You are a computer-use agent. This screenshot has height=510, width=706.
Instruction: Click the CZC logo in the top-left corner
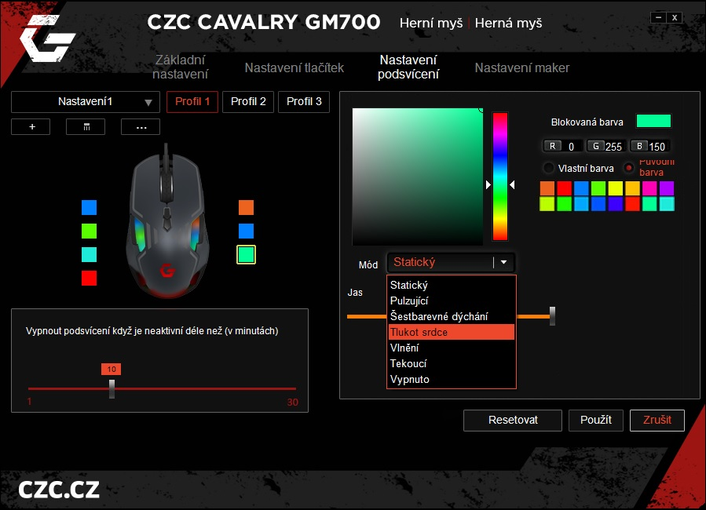(x=47, y=41)
